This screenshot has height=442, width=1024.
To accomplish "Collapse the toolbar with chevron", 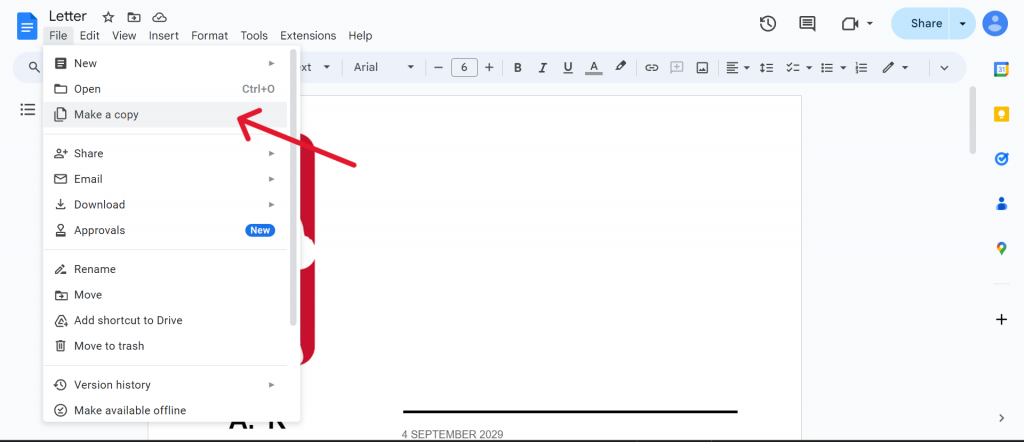I will pyautogui.click(x=944, y=67).
